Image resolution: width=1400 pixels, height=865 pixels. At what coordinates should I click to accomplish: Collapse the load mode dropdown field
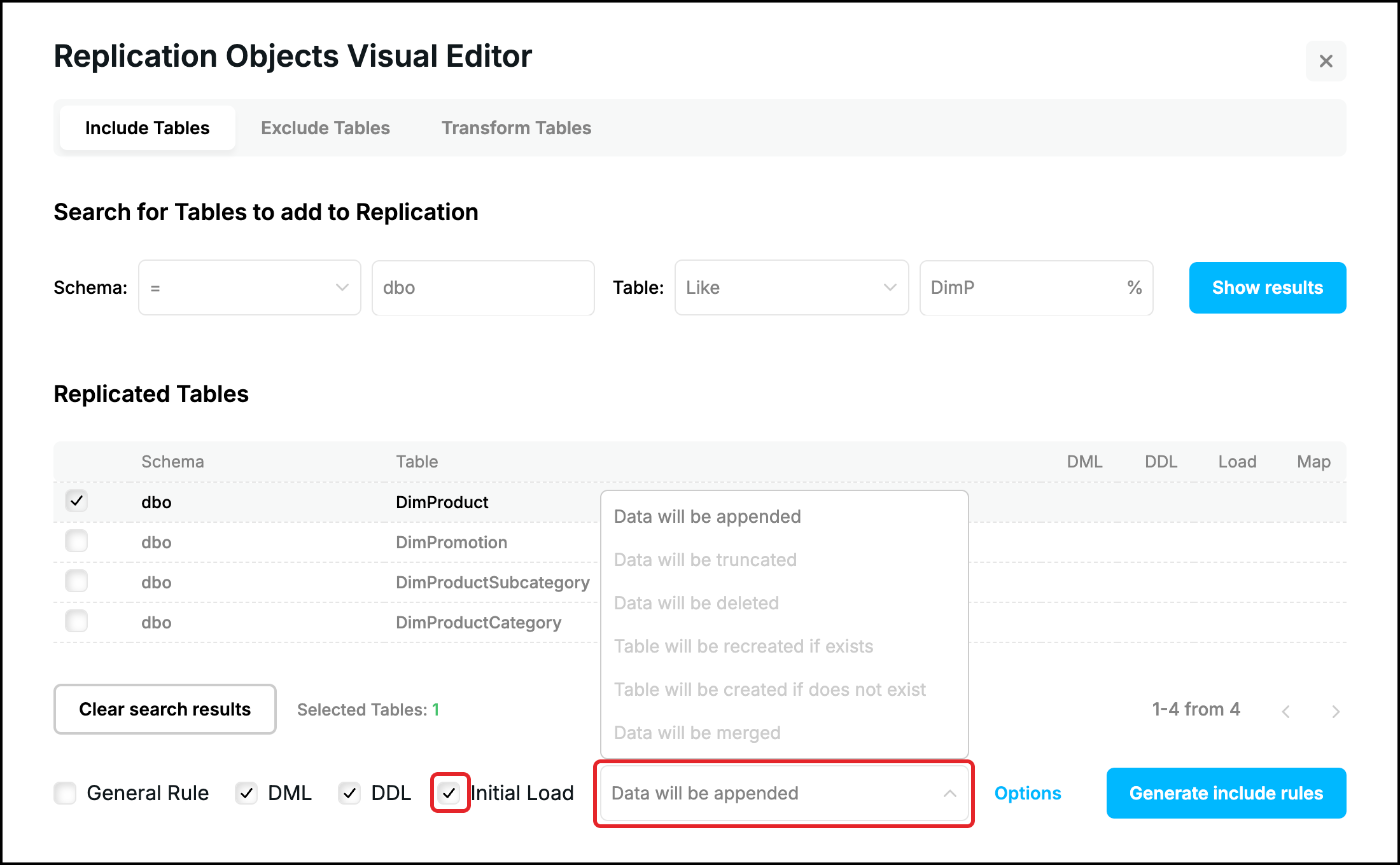[x=785, y=794]
